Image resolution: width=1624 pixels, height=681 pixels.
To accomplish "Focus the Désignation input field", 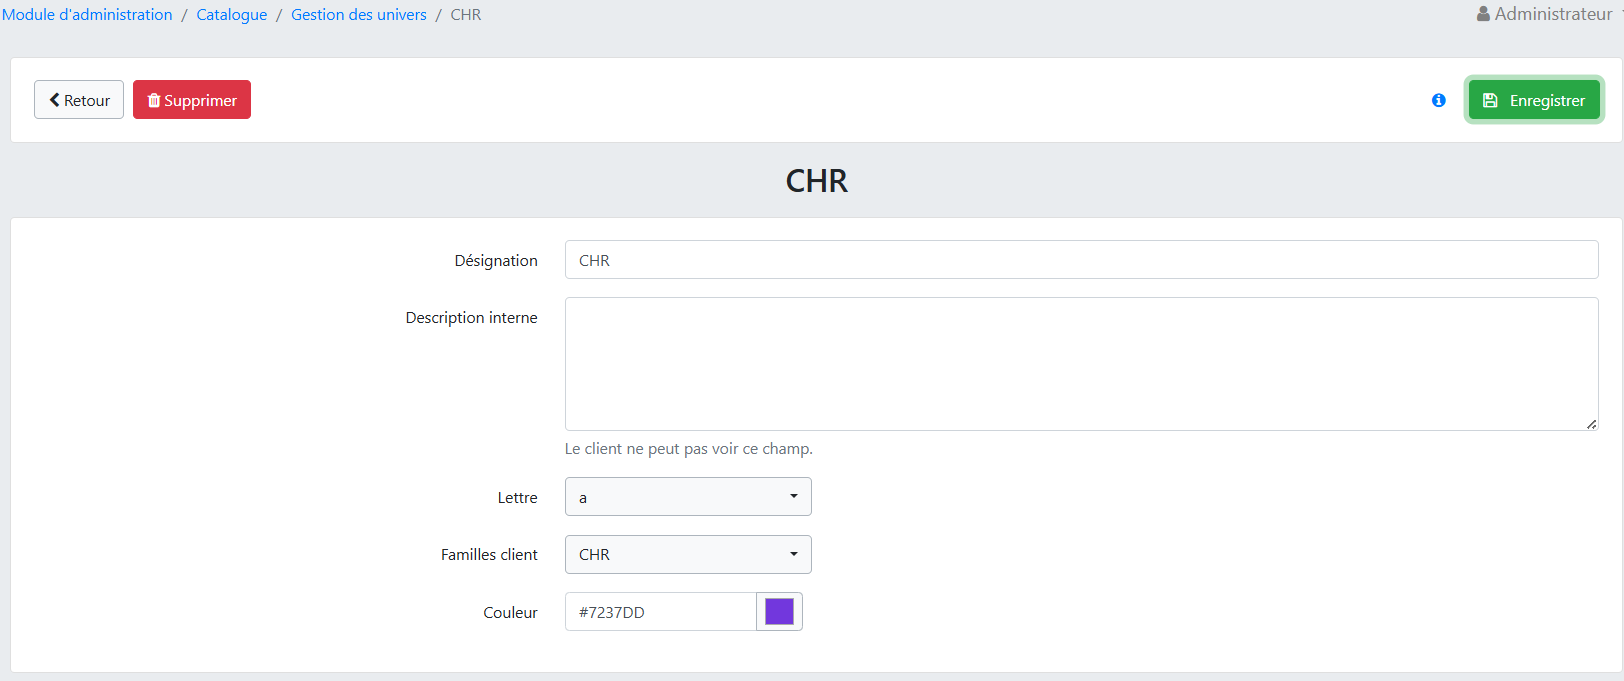I will point(1081,260).
